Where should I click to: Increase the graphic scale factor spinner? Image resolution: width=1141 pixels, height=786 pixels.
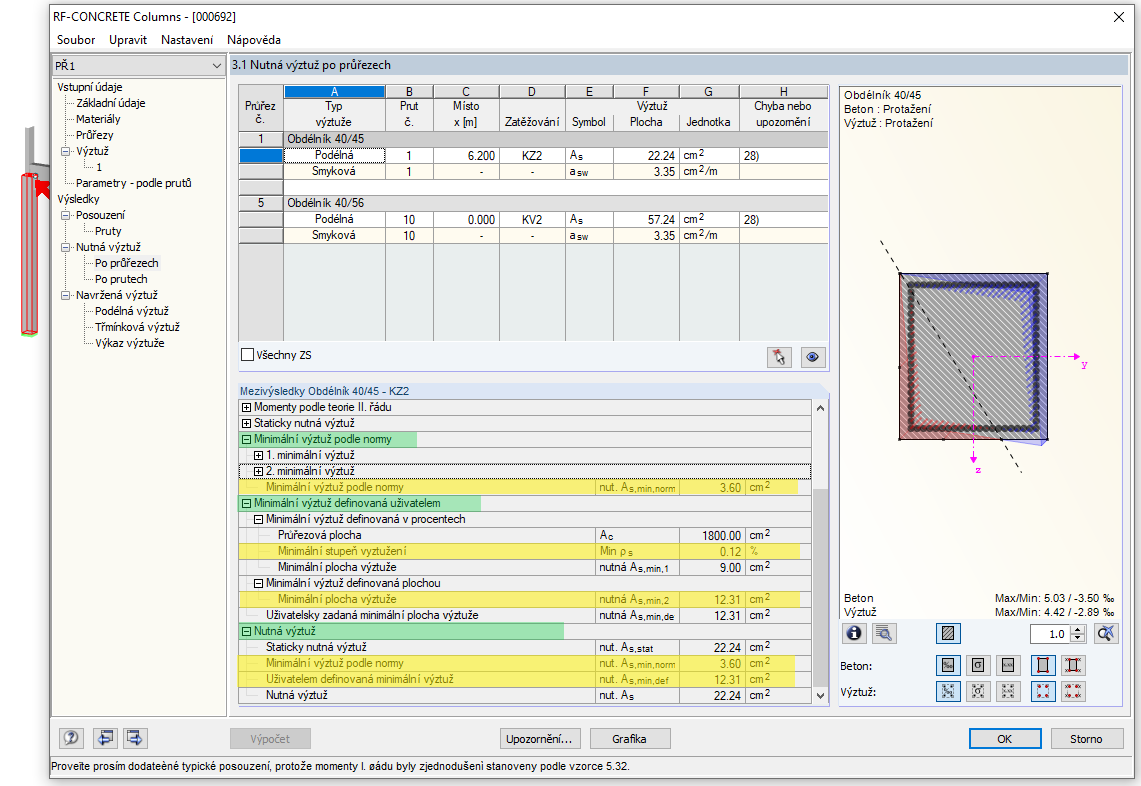(x=1078, y=630)
